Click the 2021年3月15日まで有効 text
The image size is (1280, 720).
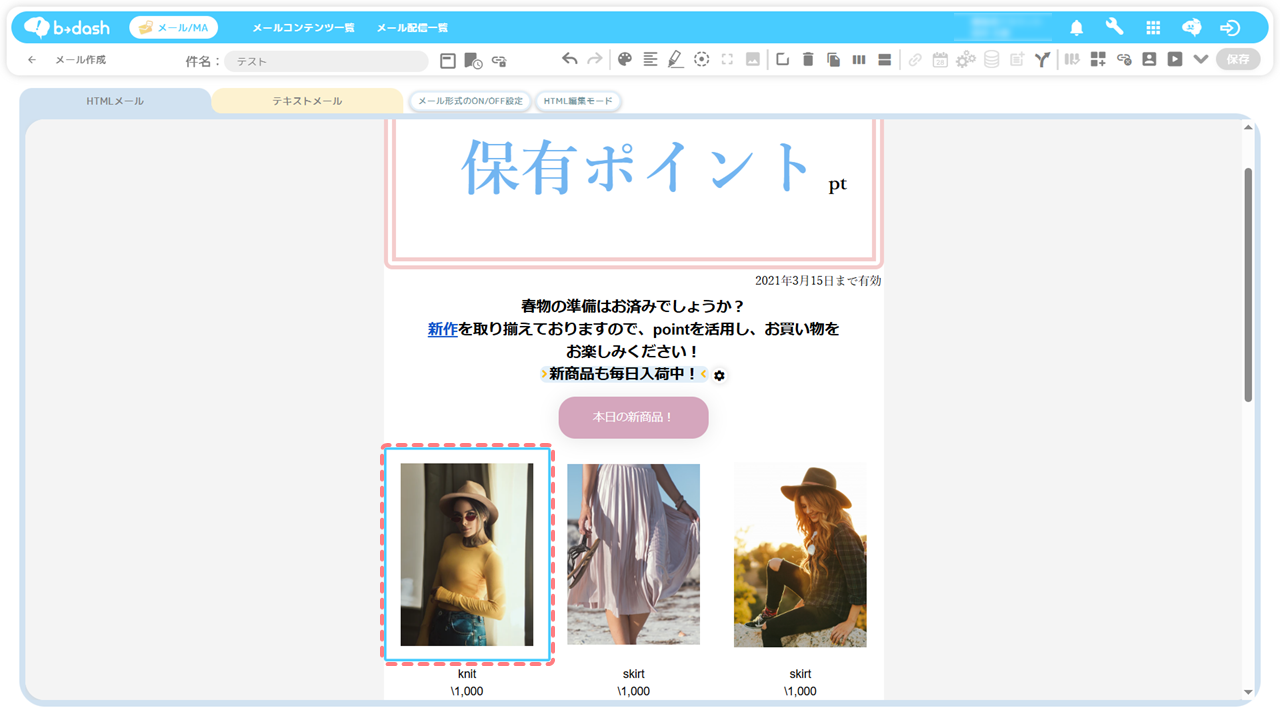pyautogui.click(x=818, y=281)
